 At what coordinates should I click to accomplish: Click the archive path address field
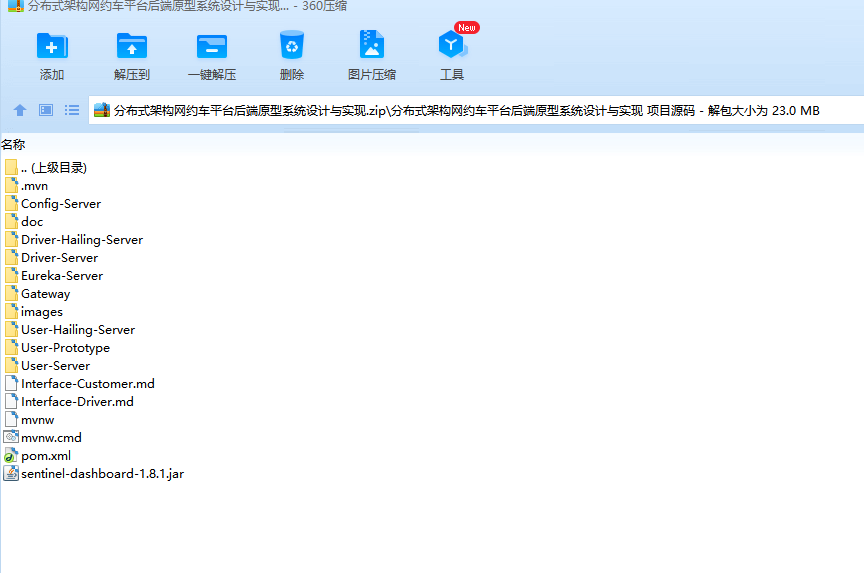(x=476, y=110)
